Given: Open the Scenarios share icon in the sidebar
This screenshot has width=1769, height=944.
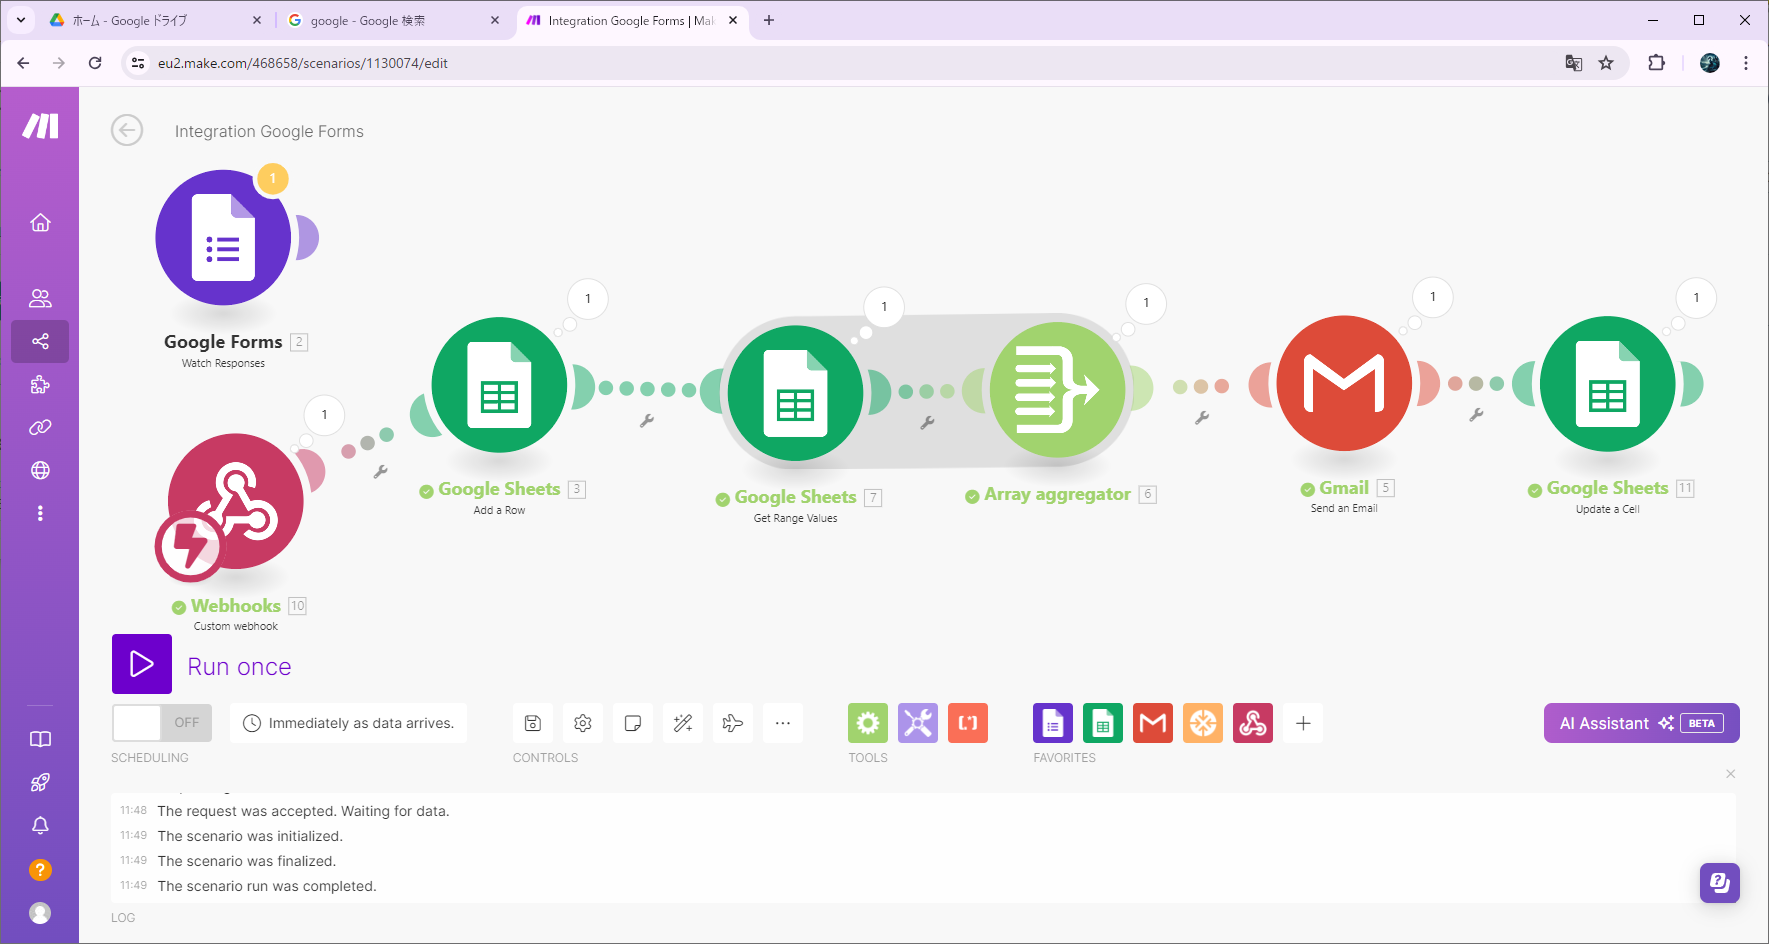Looking at the screenshot, I should tap(40, 341).
